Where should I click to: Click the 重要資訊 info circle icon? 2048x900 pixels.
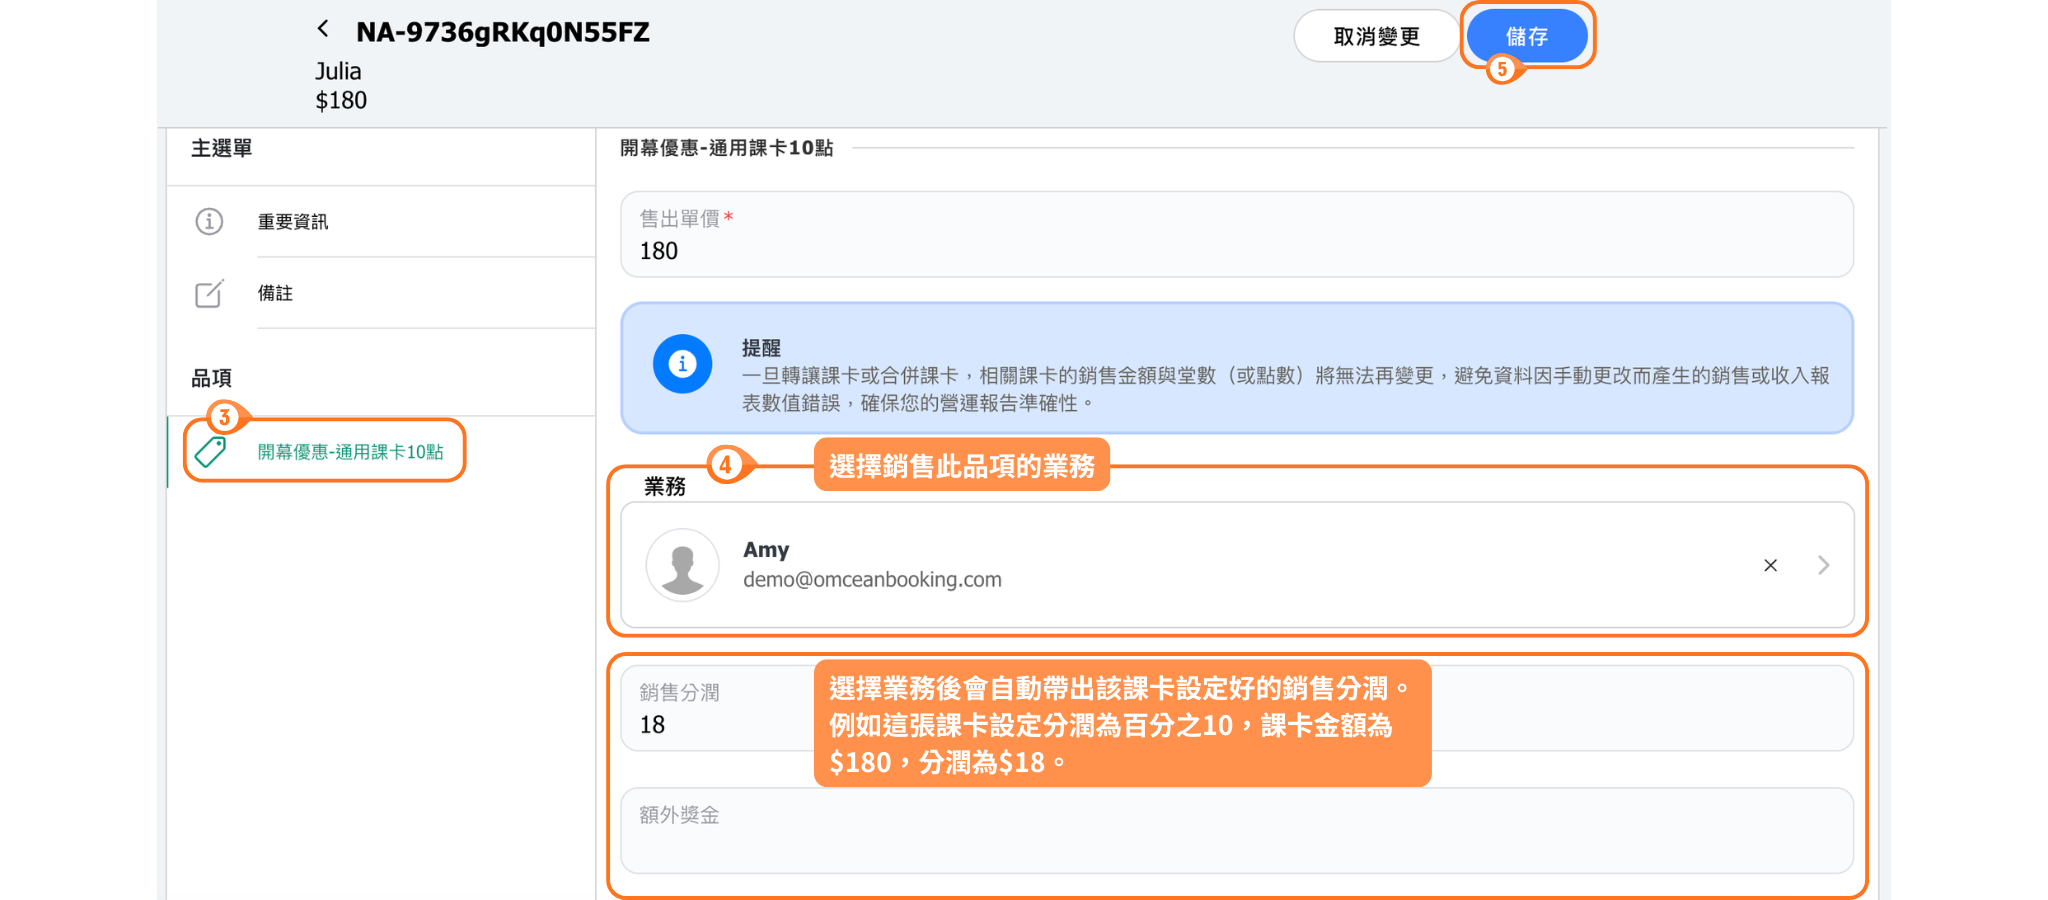pos(209,221)
